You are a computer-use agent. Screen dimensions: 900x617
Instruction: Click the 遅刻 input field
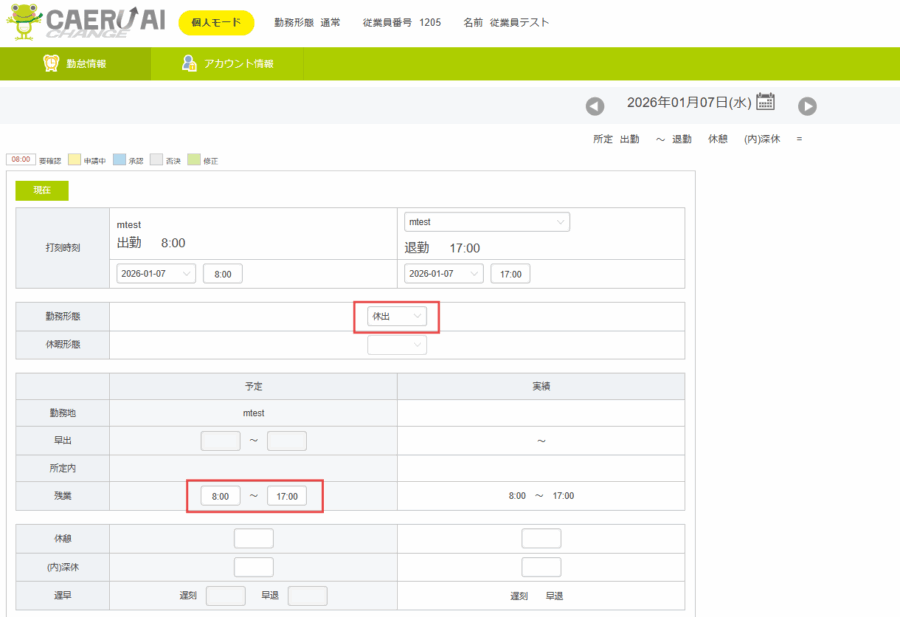pyautogui.click(x=225, y=596)
